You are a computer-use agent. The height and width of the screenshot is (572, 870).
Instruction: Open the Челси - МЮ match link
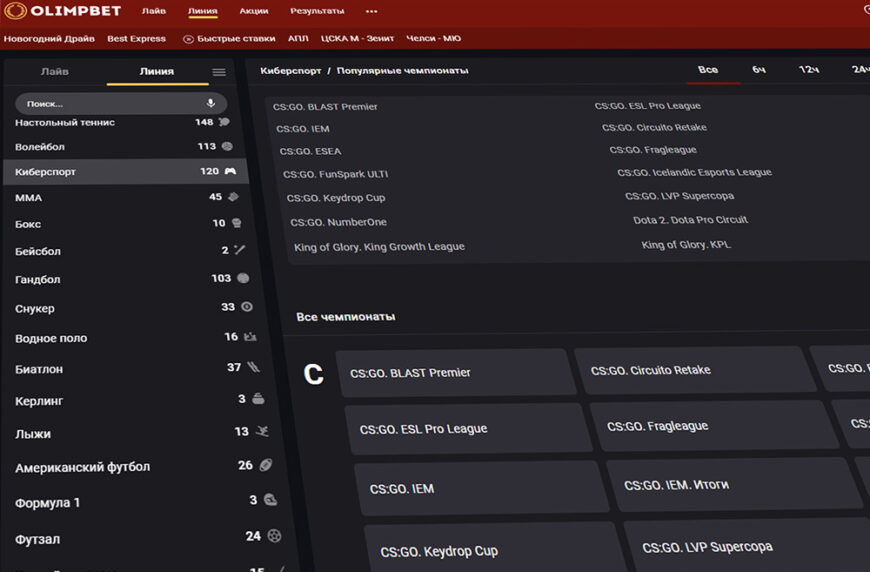(x=433, y=39)
